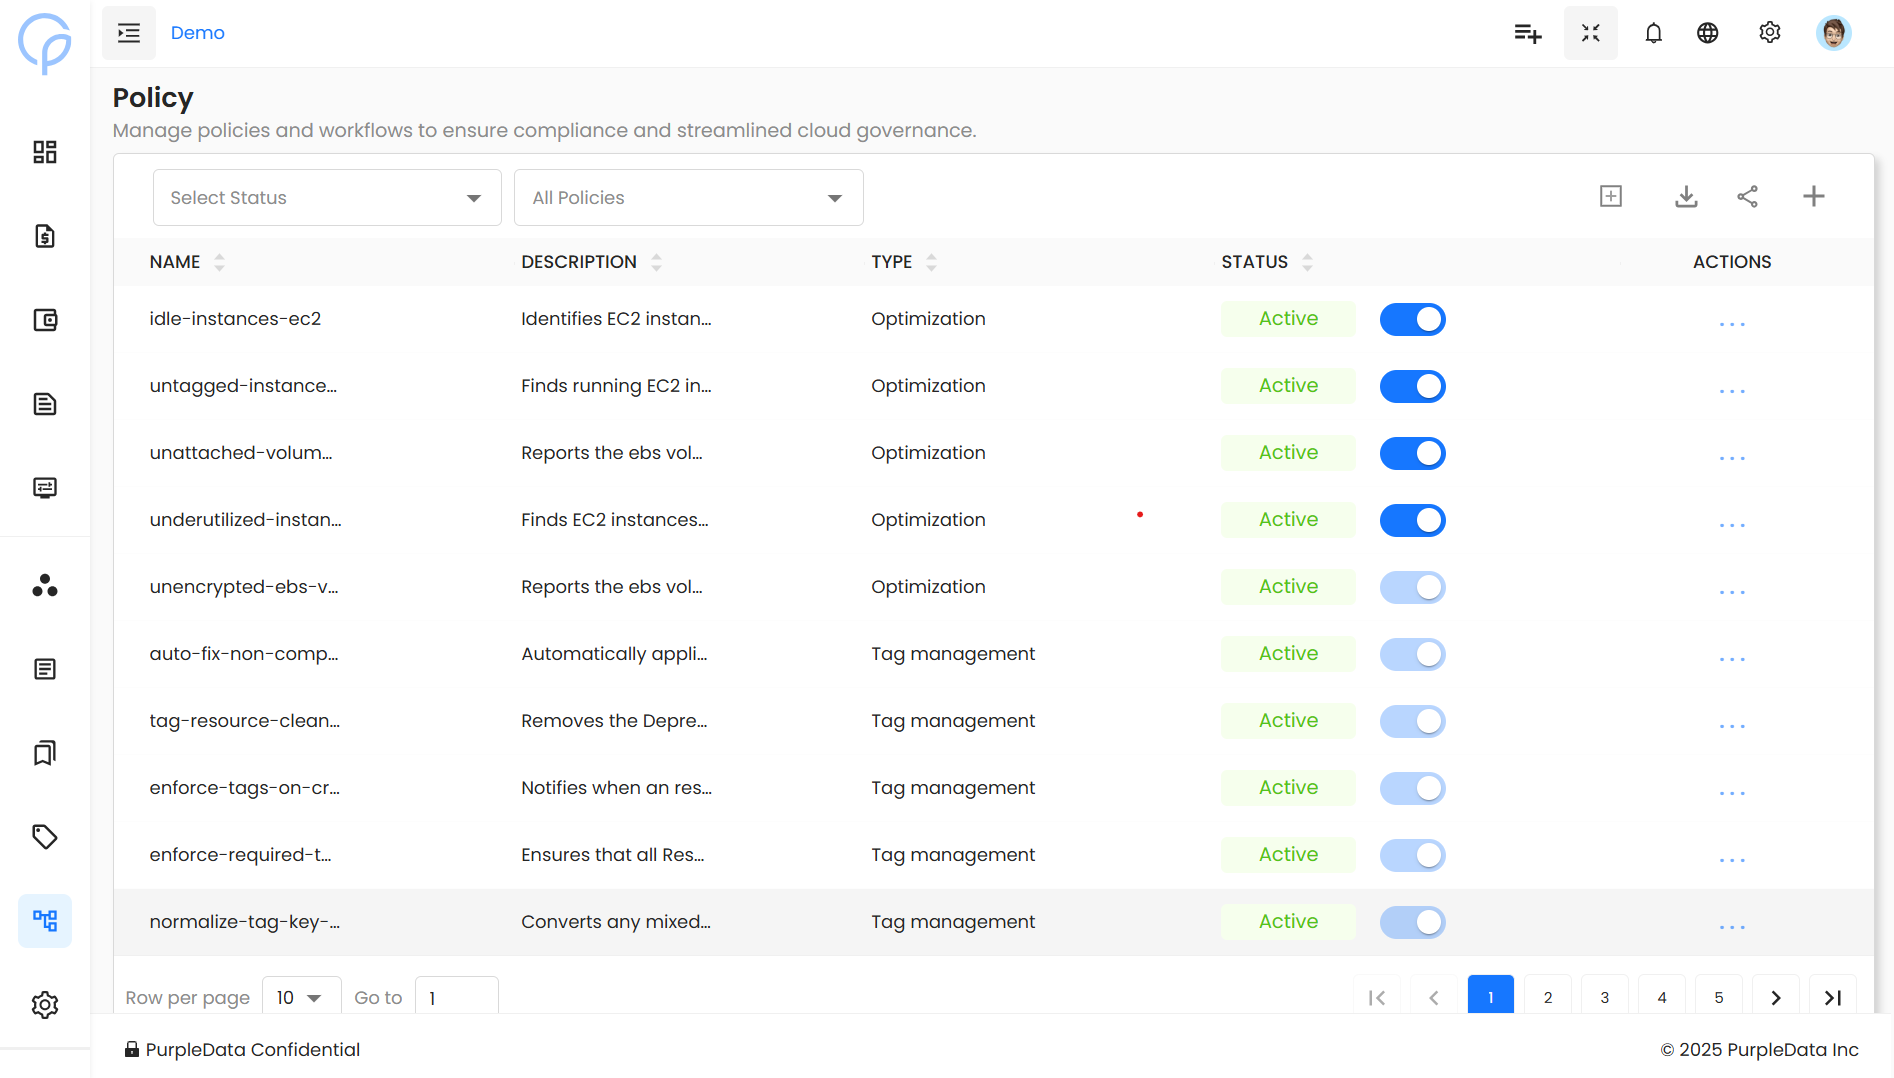This screenshot has width=1894, height=1078.
Task: Collapse the sidebar menu icon
Action: [x=129, y=33]
